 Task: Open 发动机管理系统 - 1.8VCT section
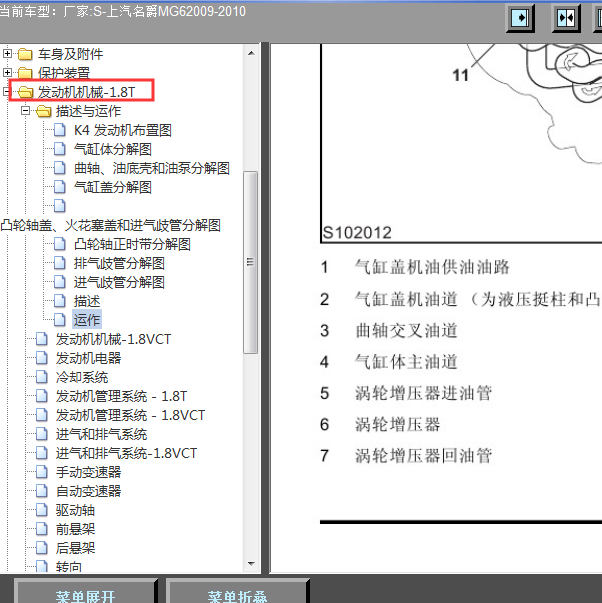(130, 415)
